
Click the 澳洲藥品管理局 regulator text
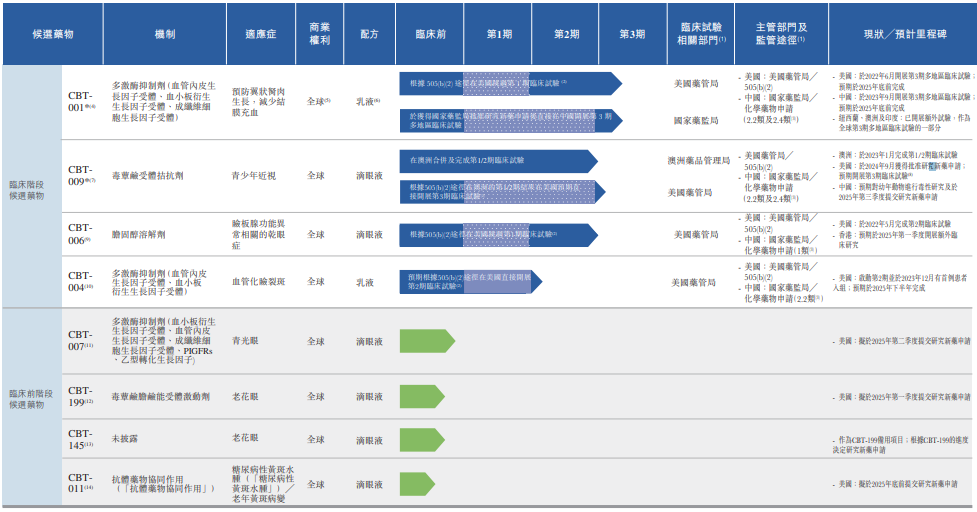click(x=699, y=160)
